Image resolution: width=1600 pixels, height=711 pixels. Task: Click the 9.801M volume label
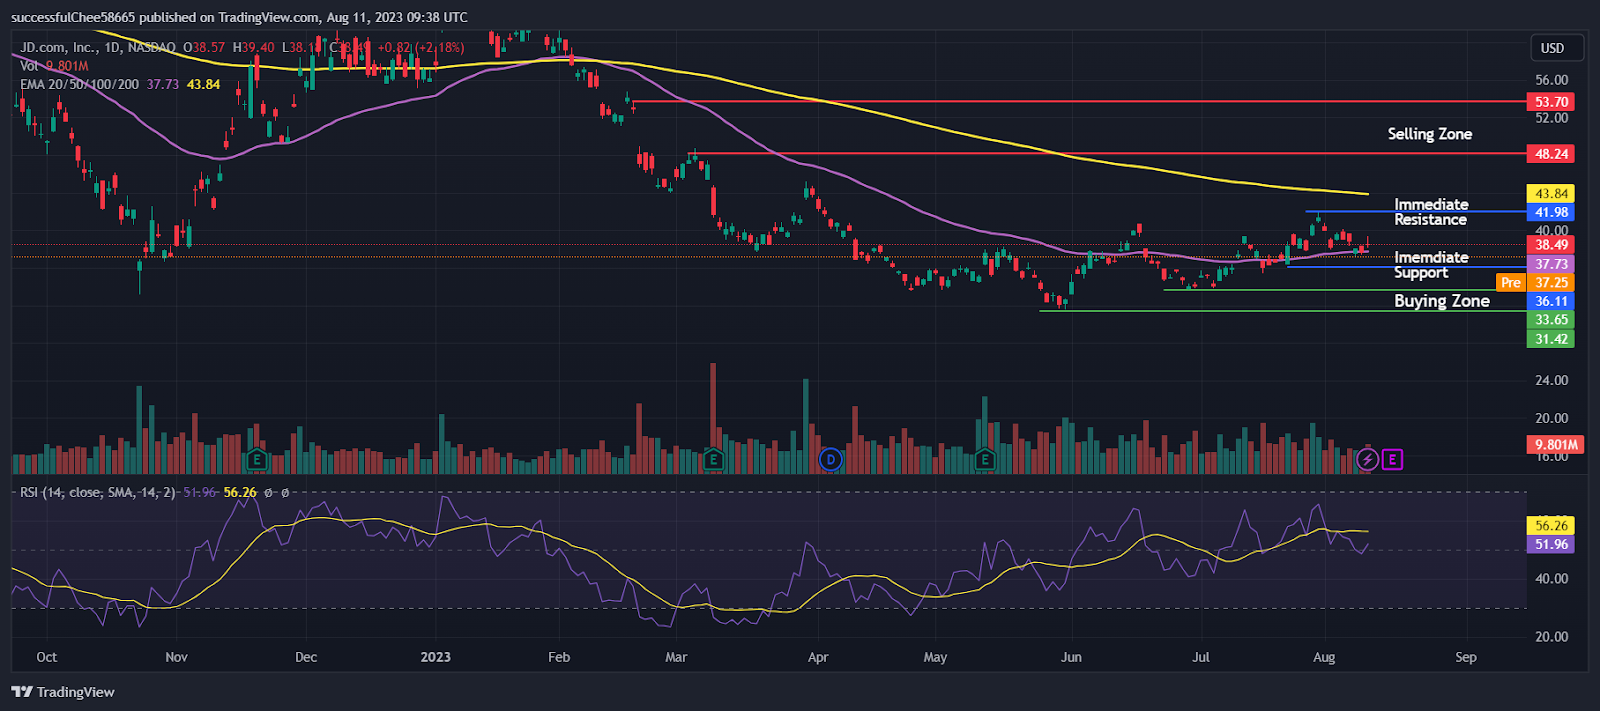click(1555, 444)
